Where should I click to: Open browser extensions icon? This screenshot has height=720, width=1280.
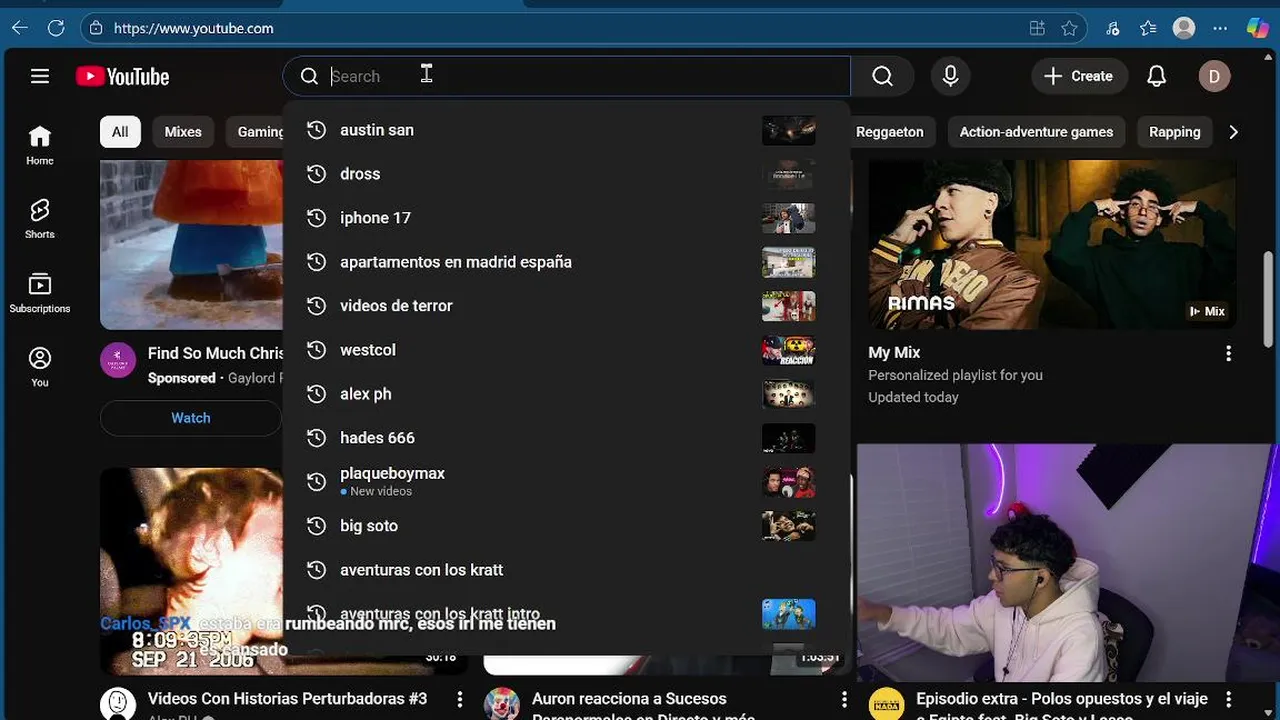point(1113,28)
